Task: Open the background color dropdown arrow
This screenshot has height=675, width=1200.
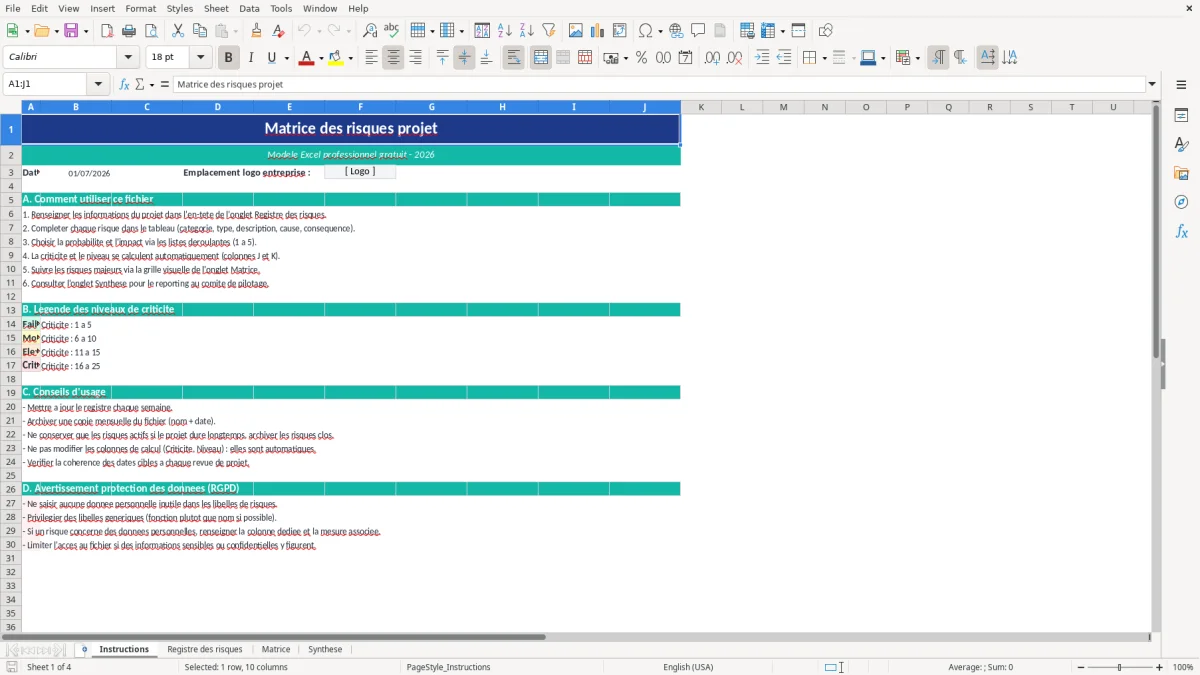Action: tap(350, 59)
